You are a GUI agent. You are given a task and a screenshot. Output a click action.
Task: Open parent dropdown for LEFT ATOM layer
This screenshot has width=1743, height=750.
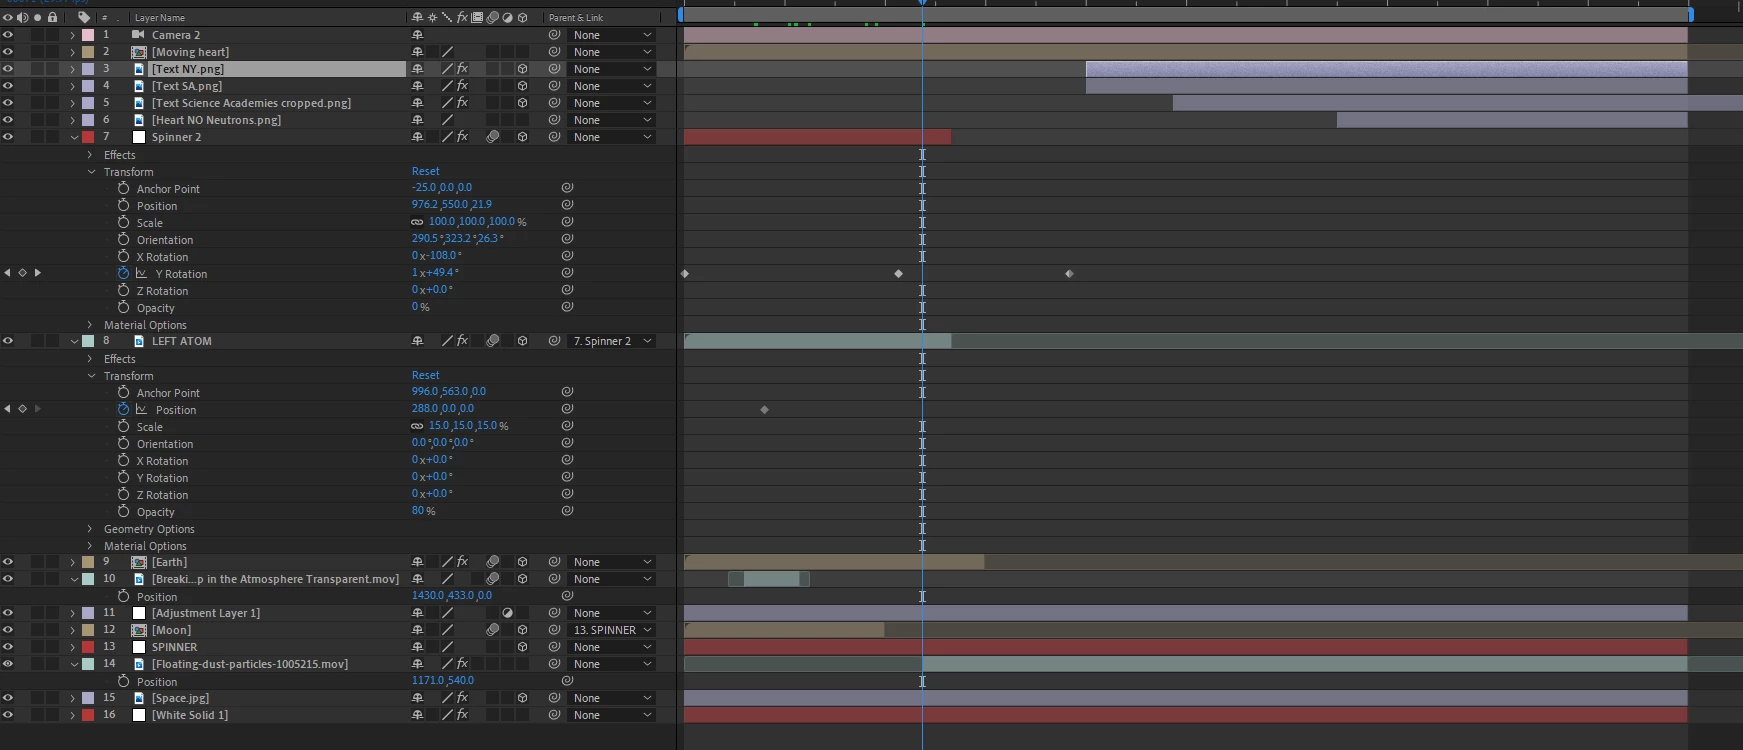613,341
